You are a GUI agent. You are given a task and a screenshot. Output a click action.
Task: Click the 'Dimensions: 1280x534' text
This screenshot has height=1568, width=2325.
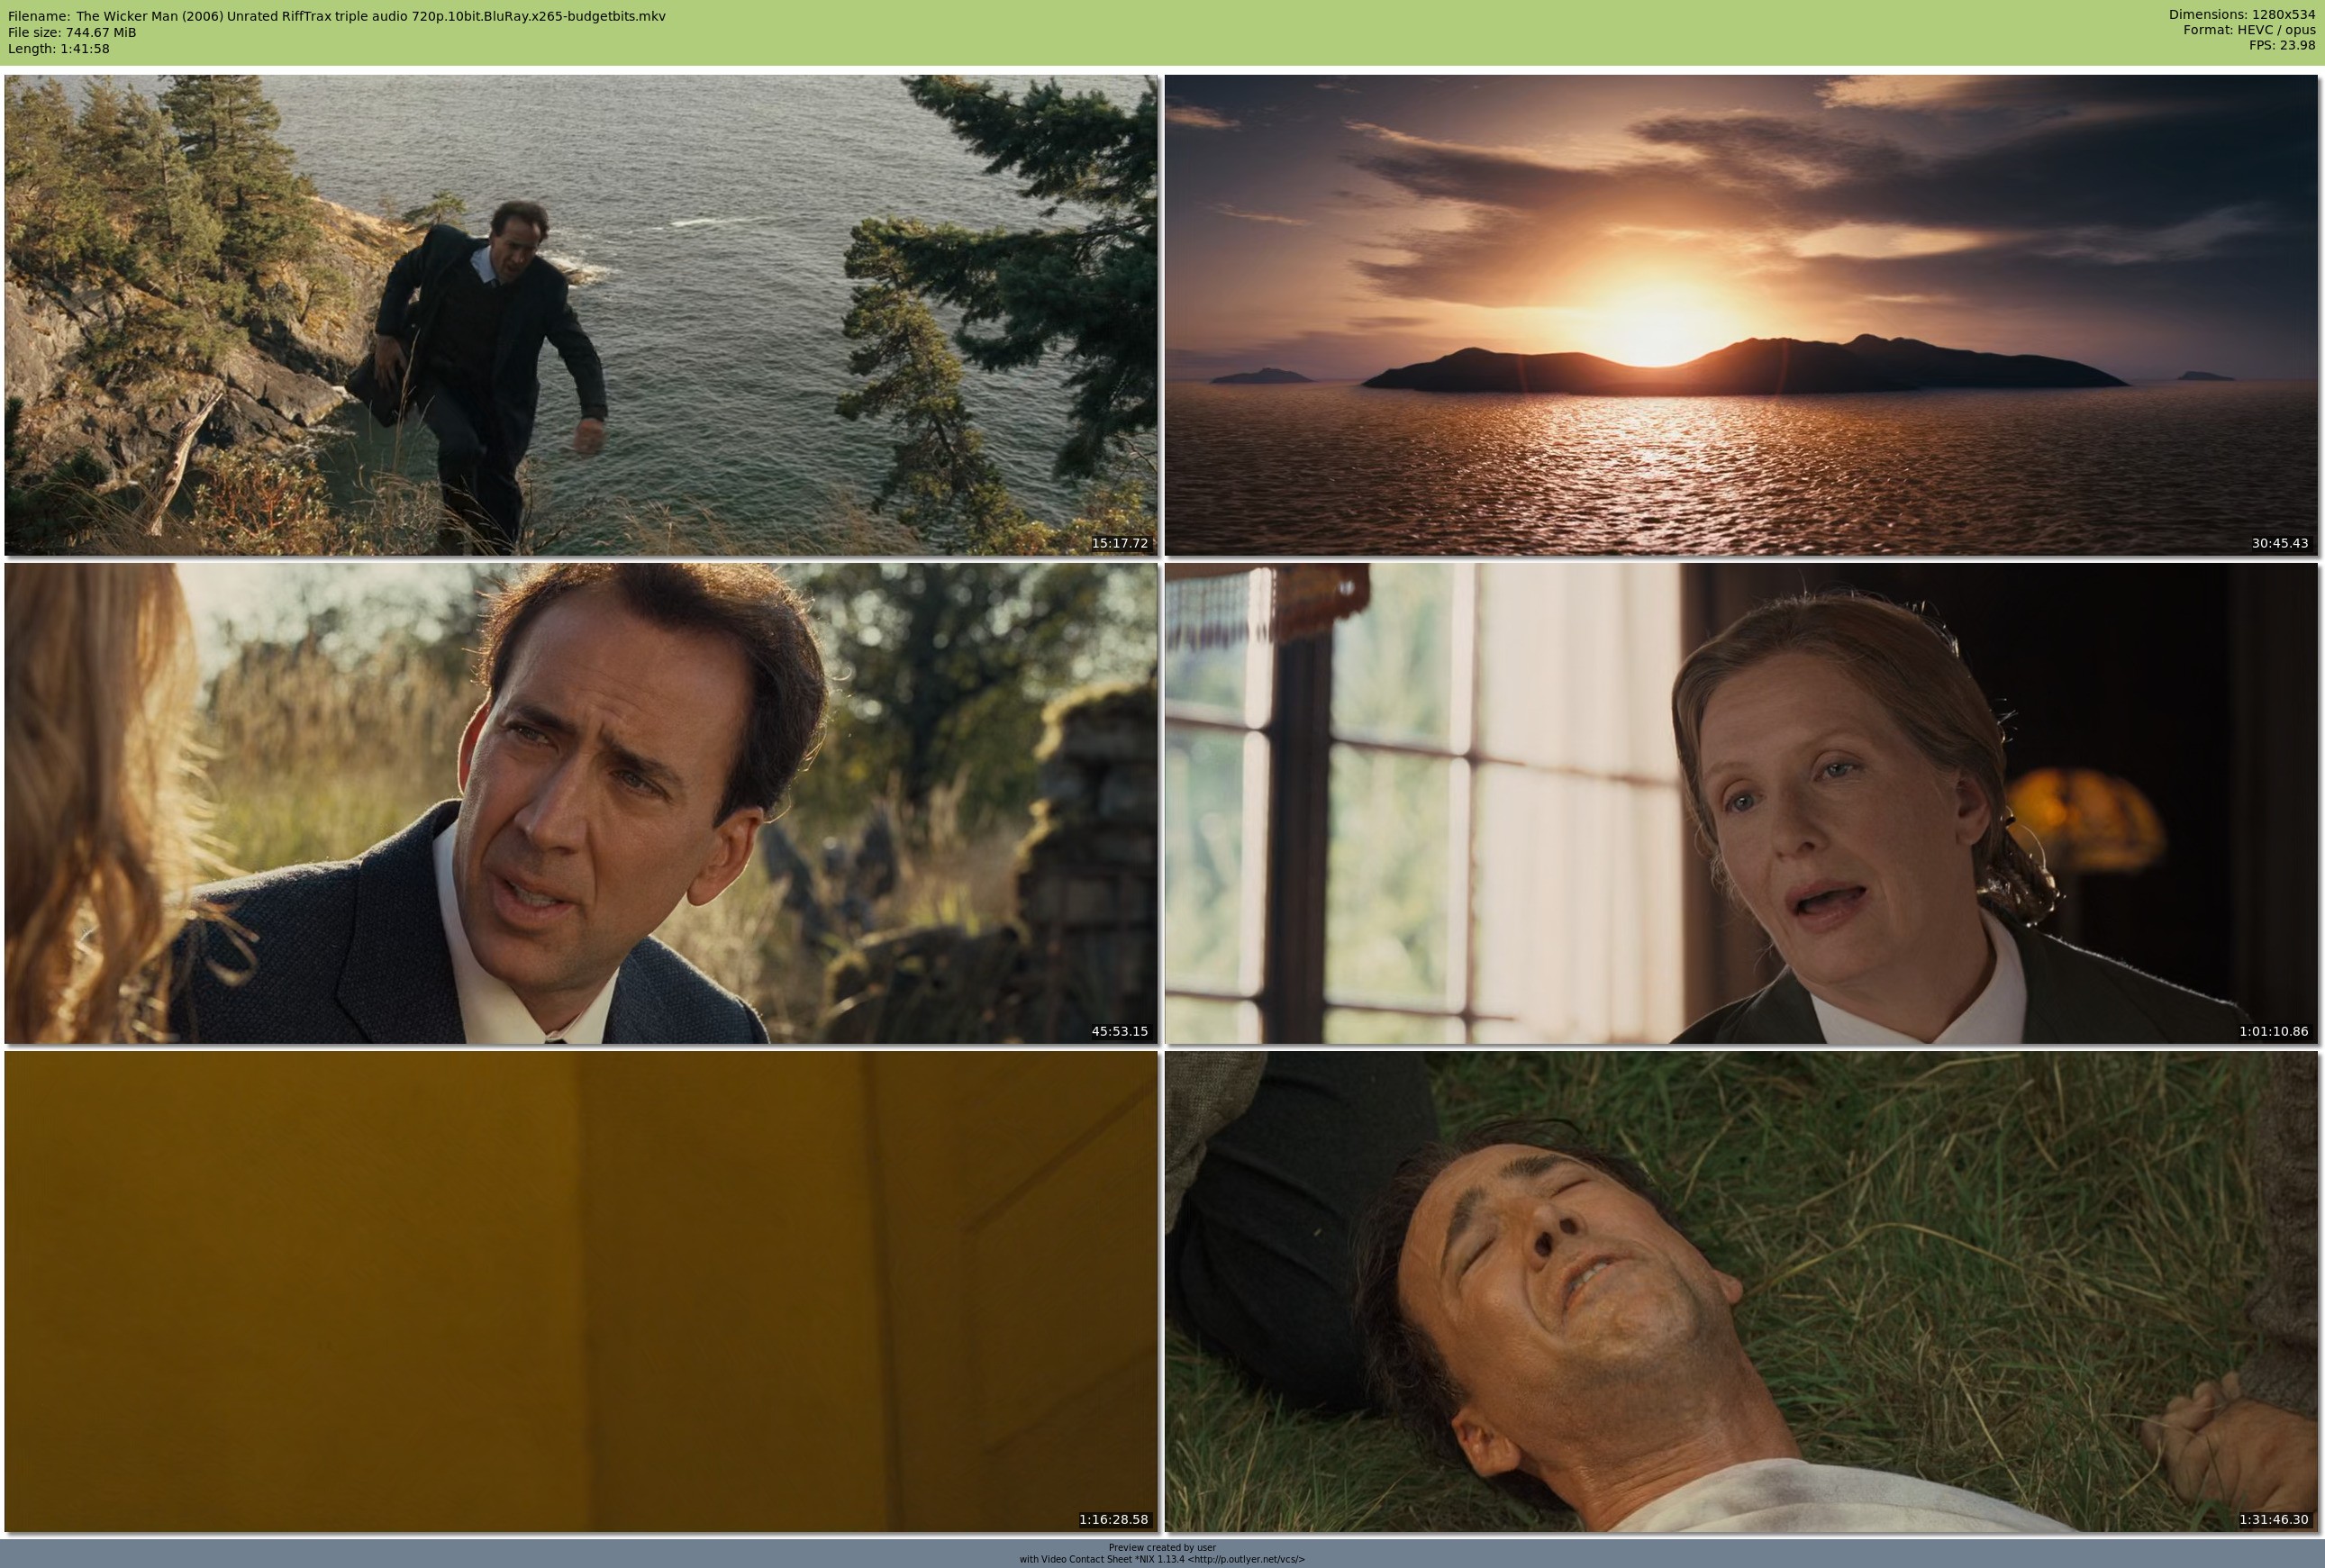(2242, 14)
